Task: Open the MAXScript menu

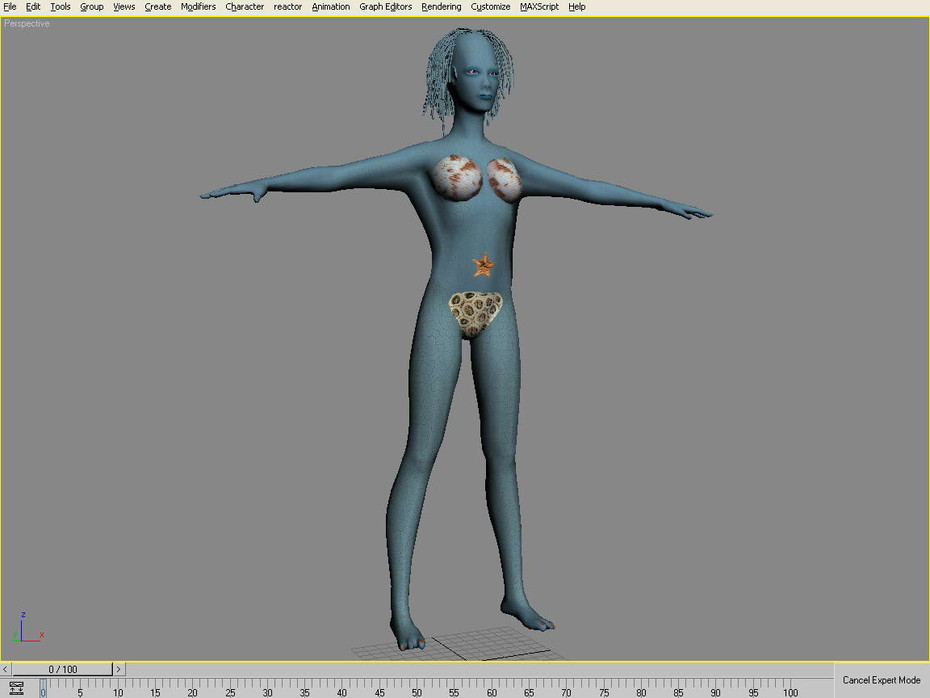Action: point(539,7)
